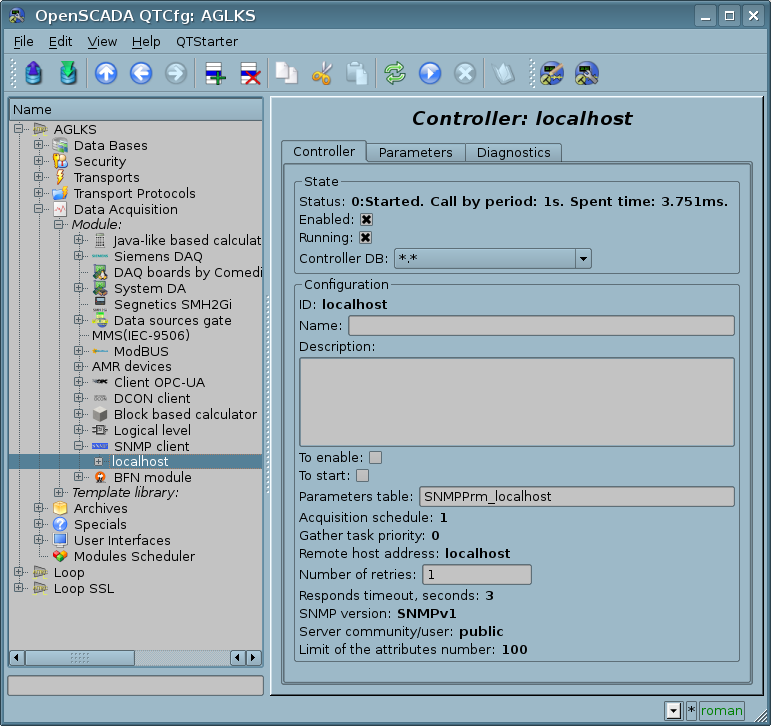771x726 pixels.
Task: Open the Help menu
Action: [146, 42]
